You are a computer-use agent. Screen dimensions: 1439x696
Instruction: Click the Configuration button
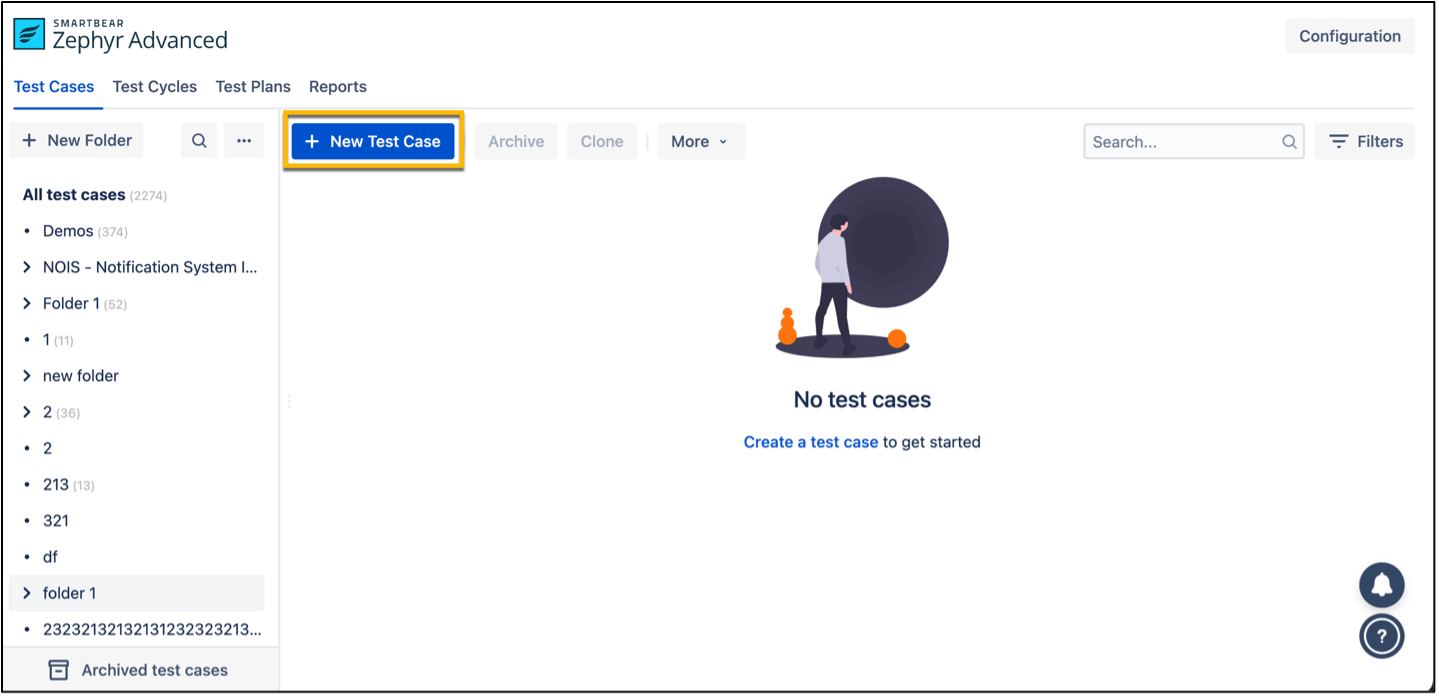1349,36
